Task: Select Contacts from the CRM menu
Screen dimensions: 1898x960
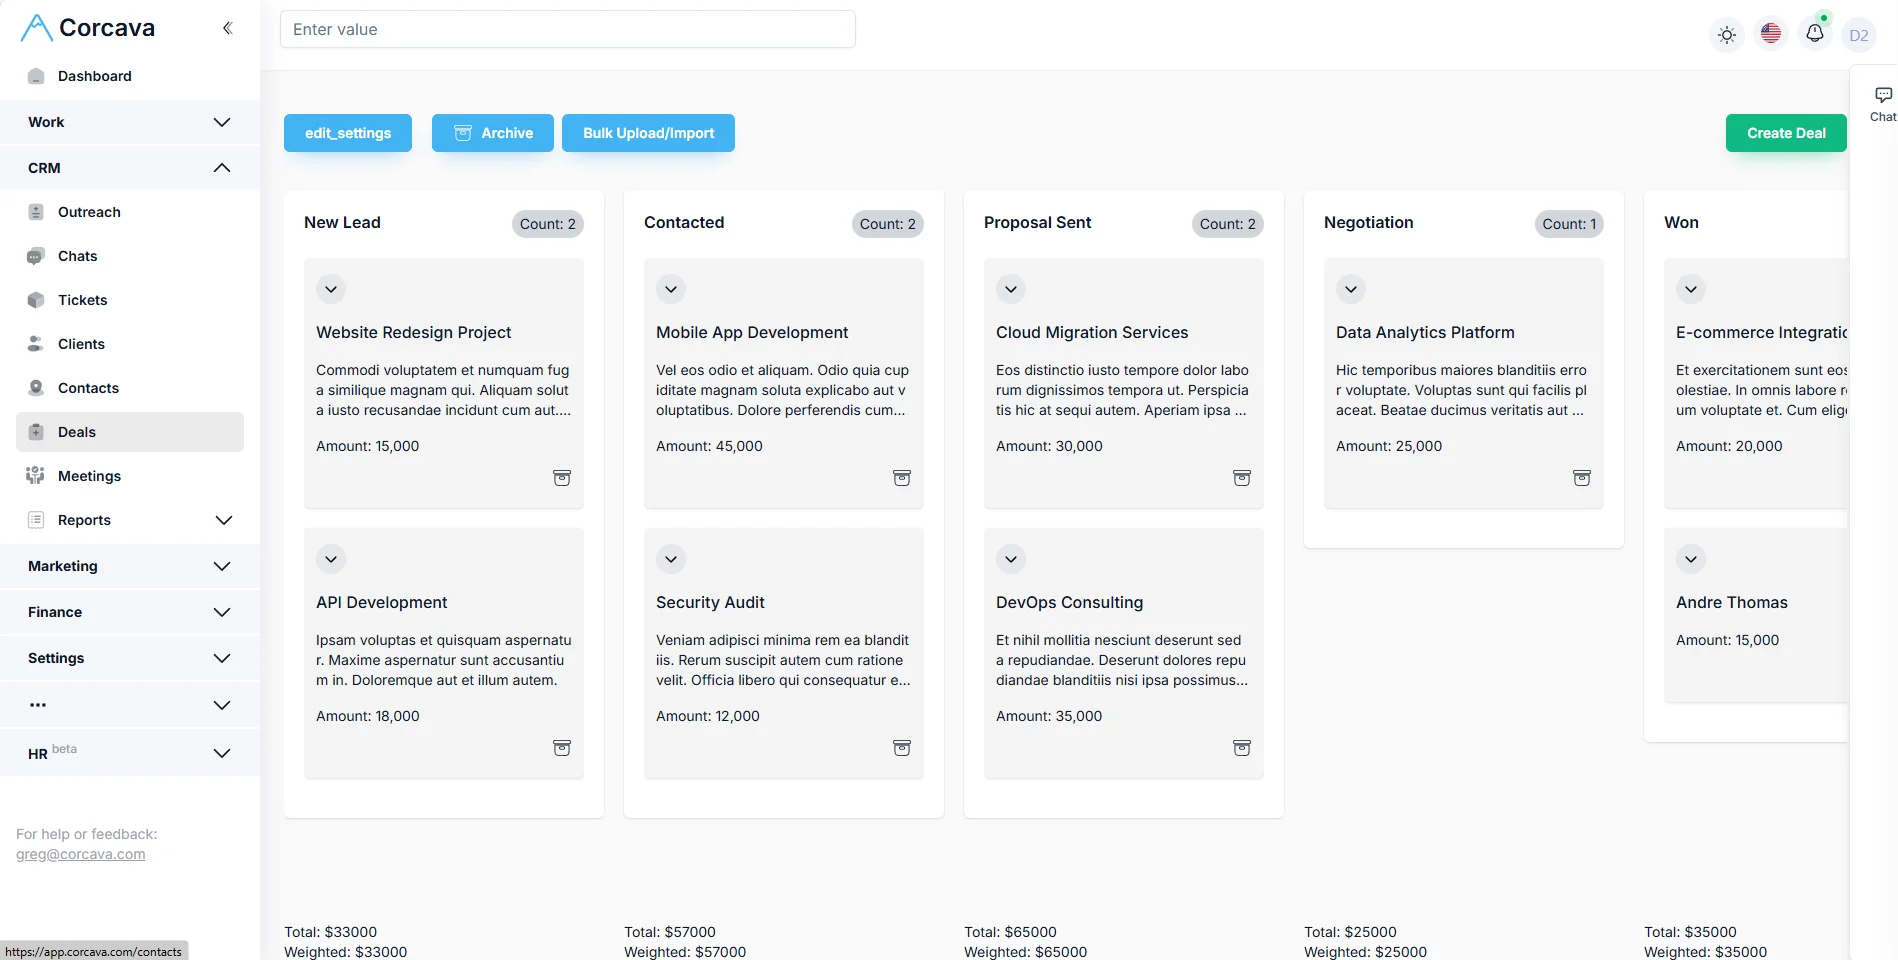Action: tap(89, 388)
